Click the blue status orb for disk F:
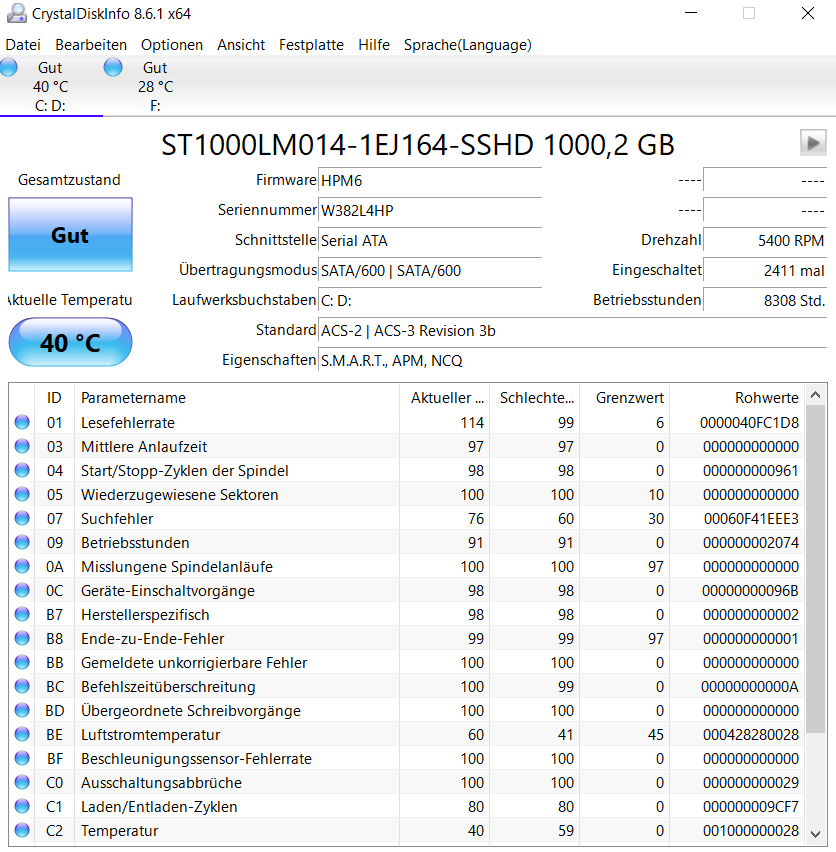 pyautogui.click(x=113, y=68)
